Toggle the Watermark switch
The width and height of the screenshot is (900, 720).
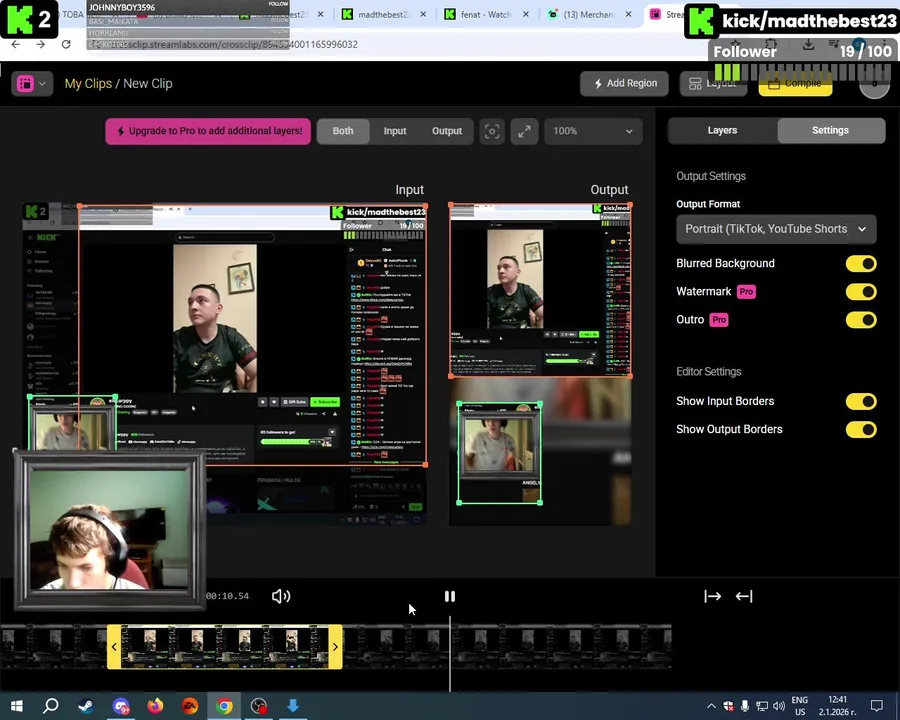click(x=861, y=292)
